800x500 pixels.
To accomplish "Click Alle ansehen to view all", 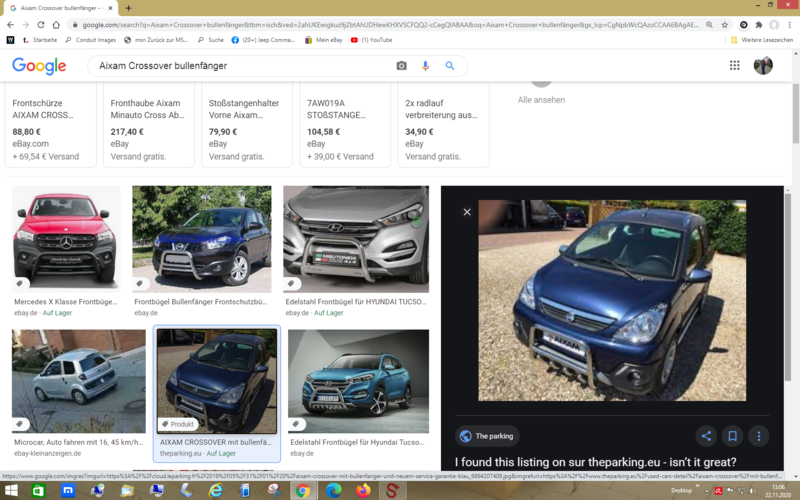I will coord(541,100).
